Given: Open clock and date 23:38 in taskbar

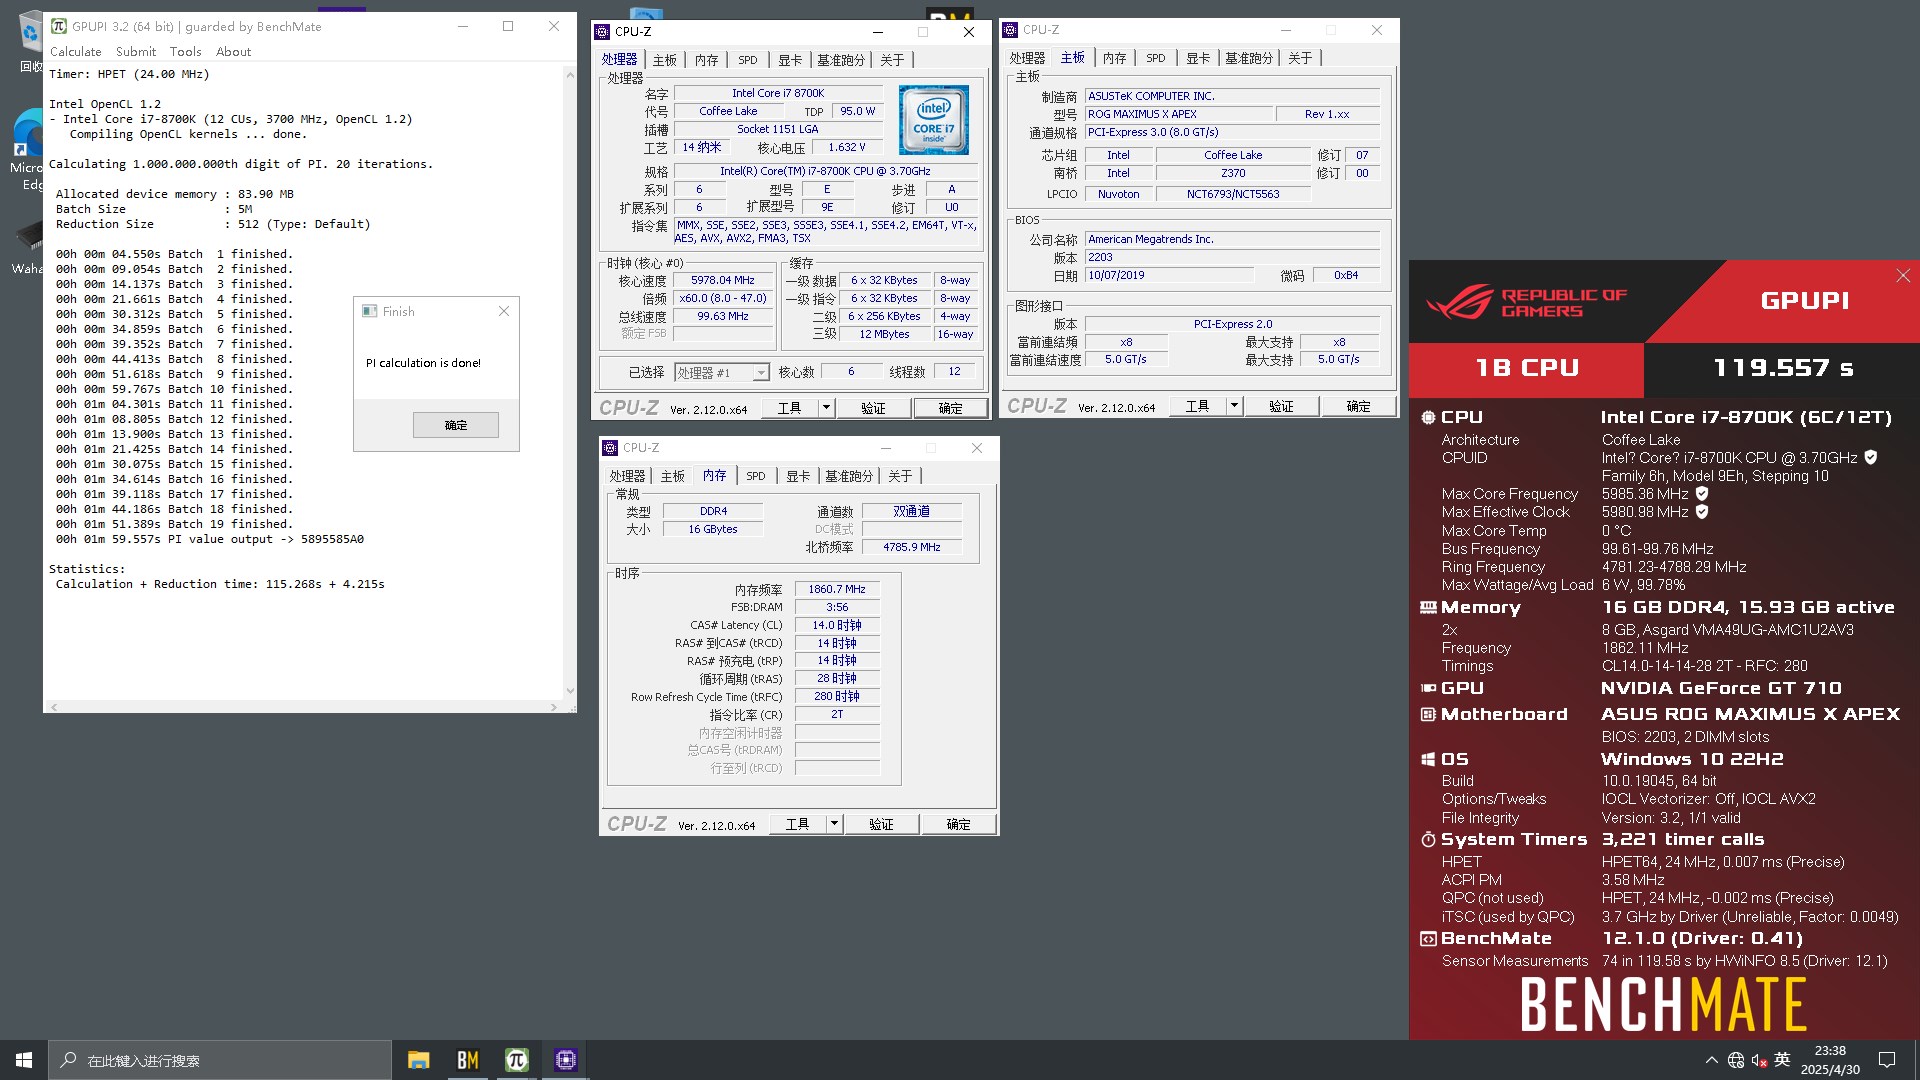Looking at the screenshot, I should tap(1830, 1060).
